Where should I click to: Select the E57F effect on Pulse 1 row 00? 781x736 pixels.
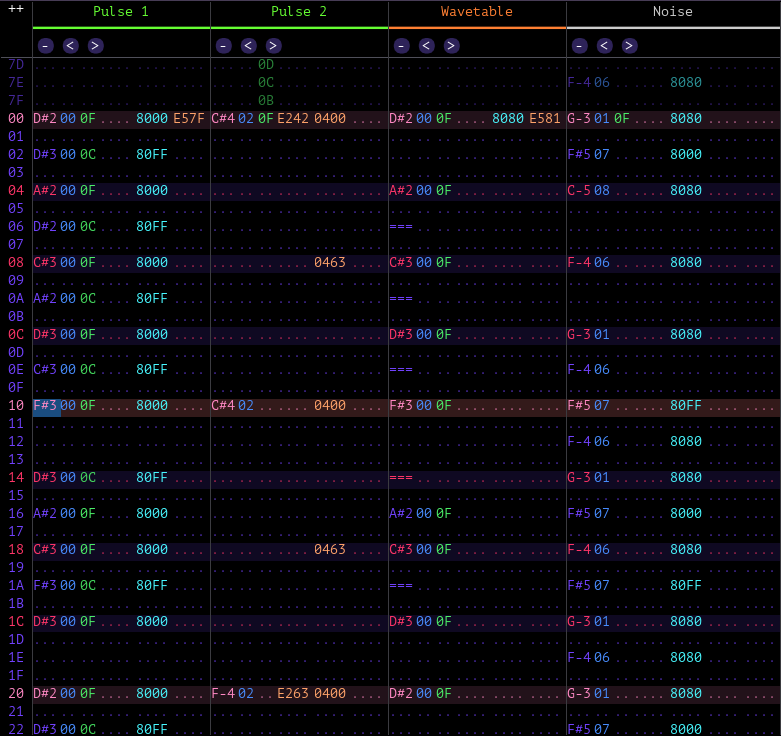point(189,118)
